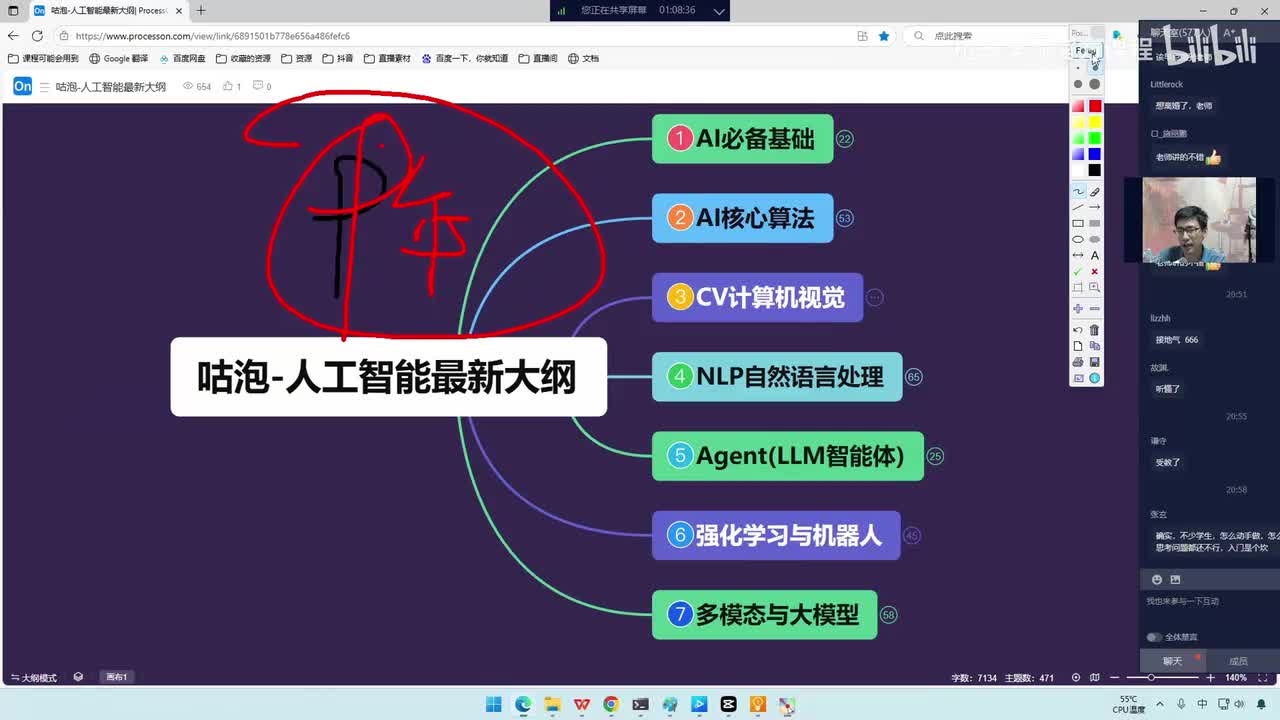The width and height of the screenshot is (1280, 720).
Task: Click the browser address bar URL
Action: tap(212, 36)
